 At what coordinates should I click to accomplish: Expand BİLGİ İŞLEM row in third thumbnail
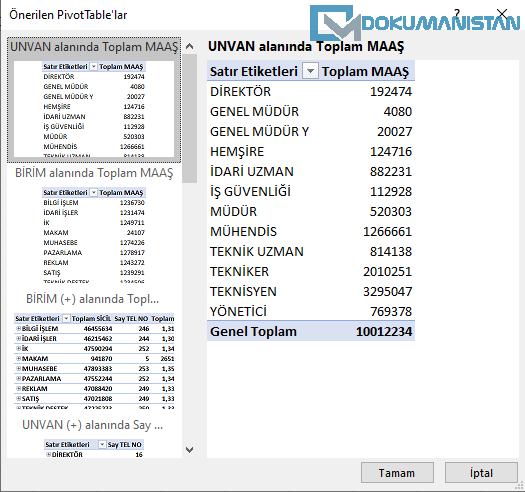tap(18, 329)
